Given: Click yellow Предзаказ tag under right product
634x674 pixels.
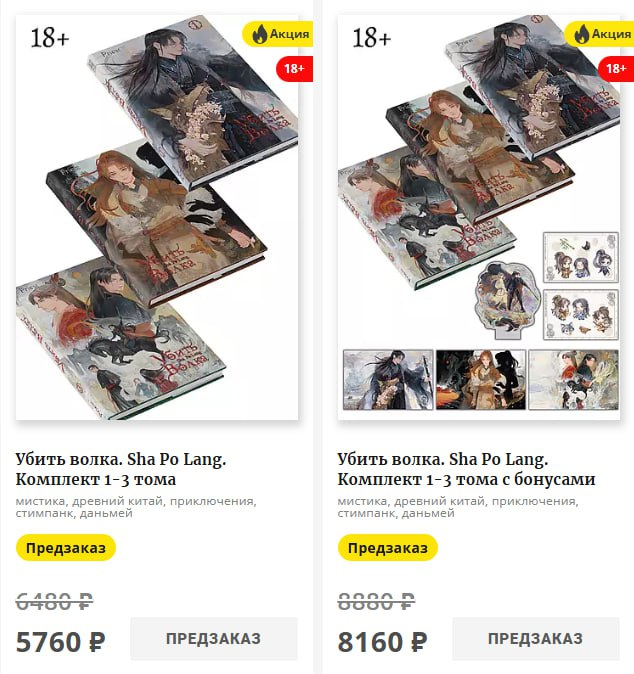Looking at the screenshot, I should 388,548.
